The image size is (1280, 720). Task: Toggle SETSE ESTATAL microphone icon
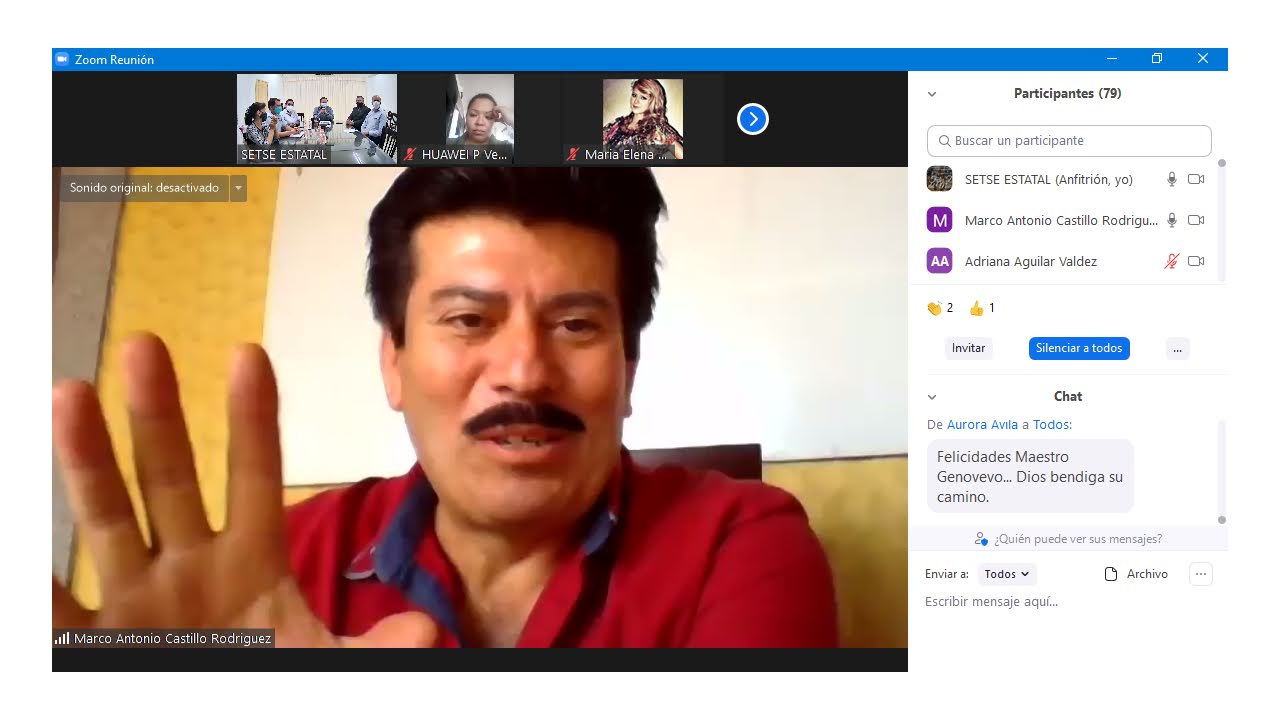[1172, 180]
